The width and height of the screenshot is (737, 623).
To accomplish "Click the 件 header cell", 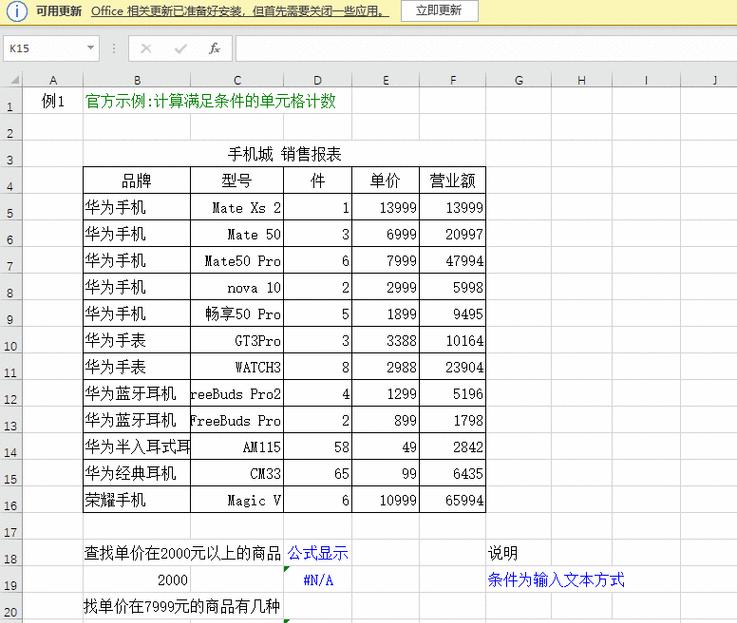I will tap(318, 181).
